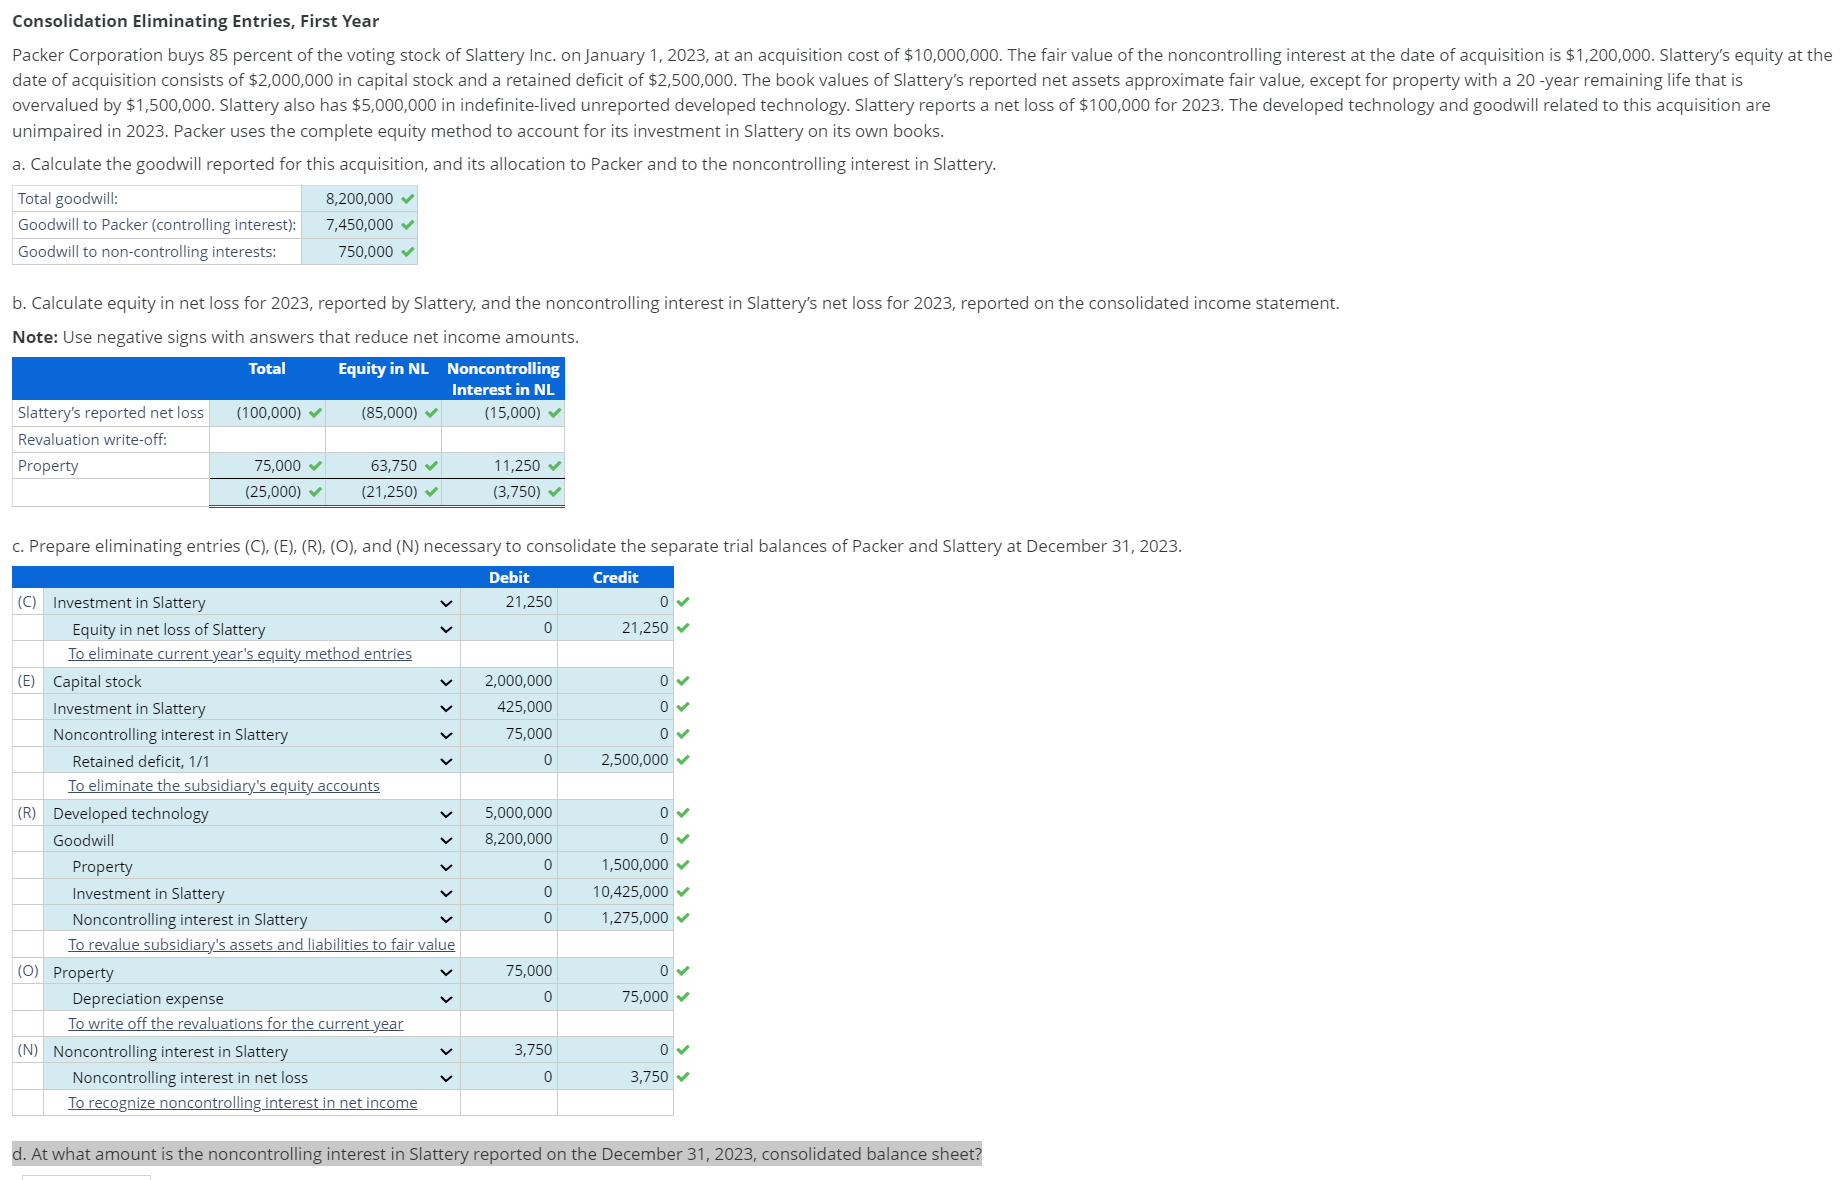Click the link To eliminate current year's equity method entries
Screen dimensions: 1844x1180
pyautogui.click(x=240, y=654)
